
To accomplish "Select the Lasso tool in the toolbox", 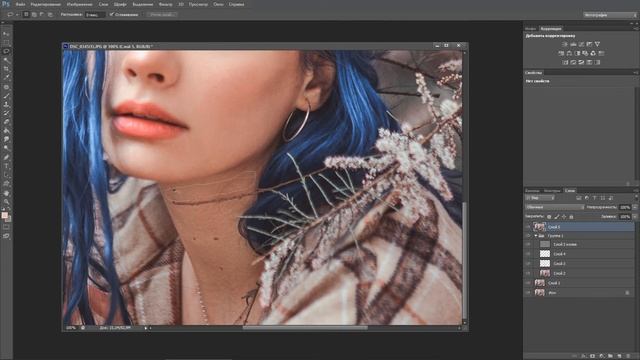I will [6, 51].
